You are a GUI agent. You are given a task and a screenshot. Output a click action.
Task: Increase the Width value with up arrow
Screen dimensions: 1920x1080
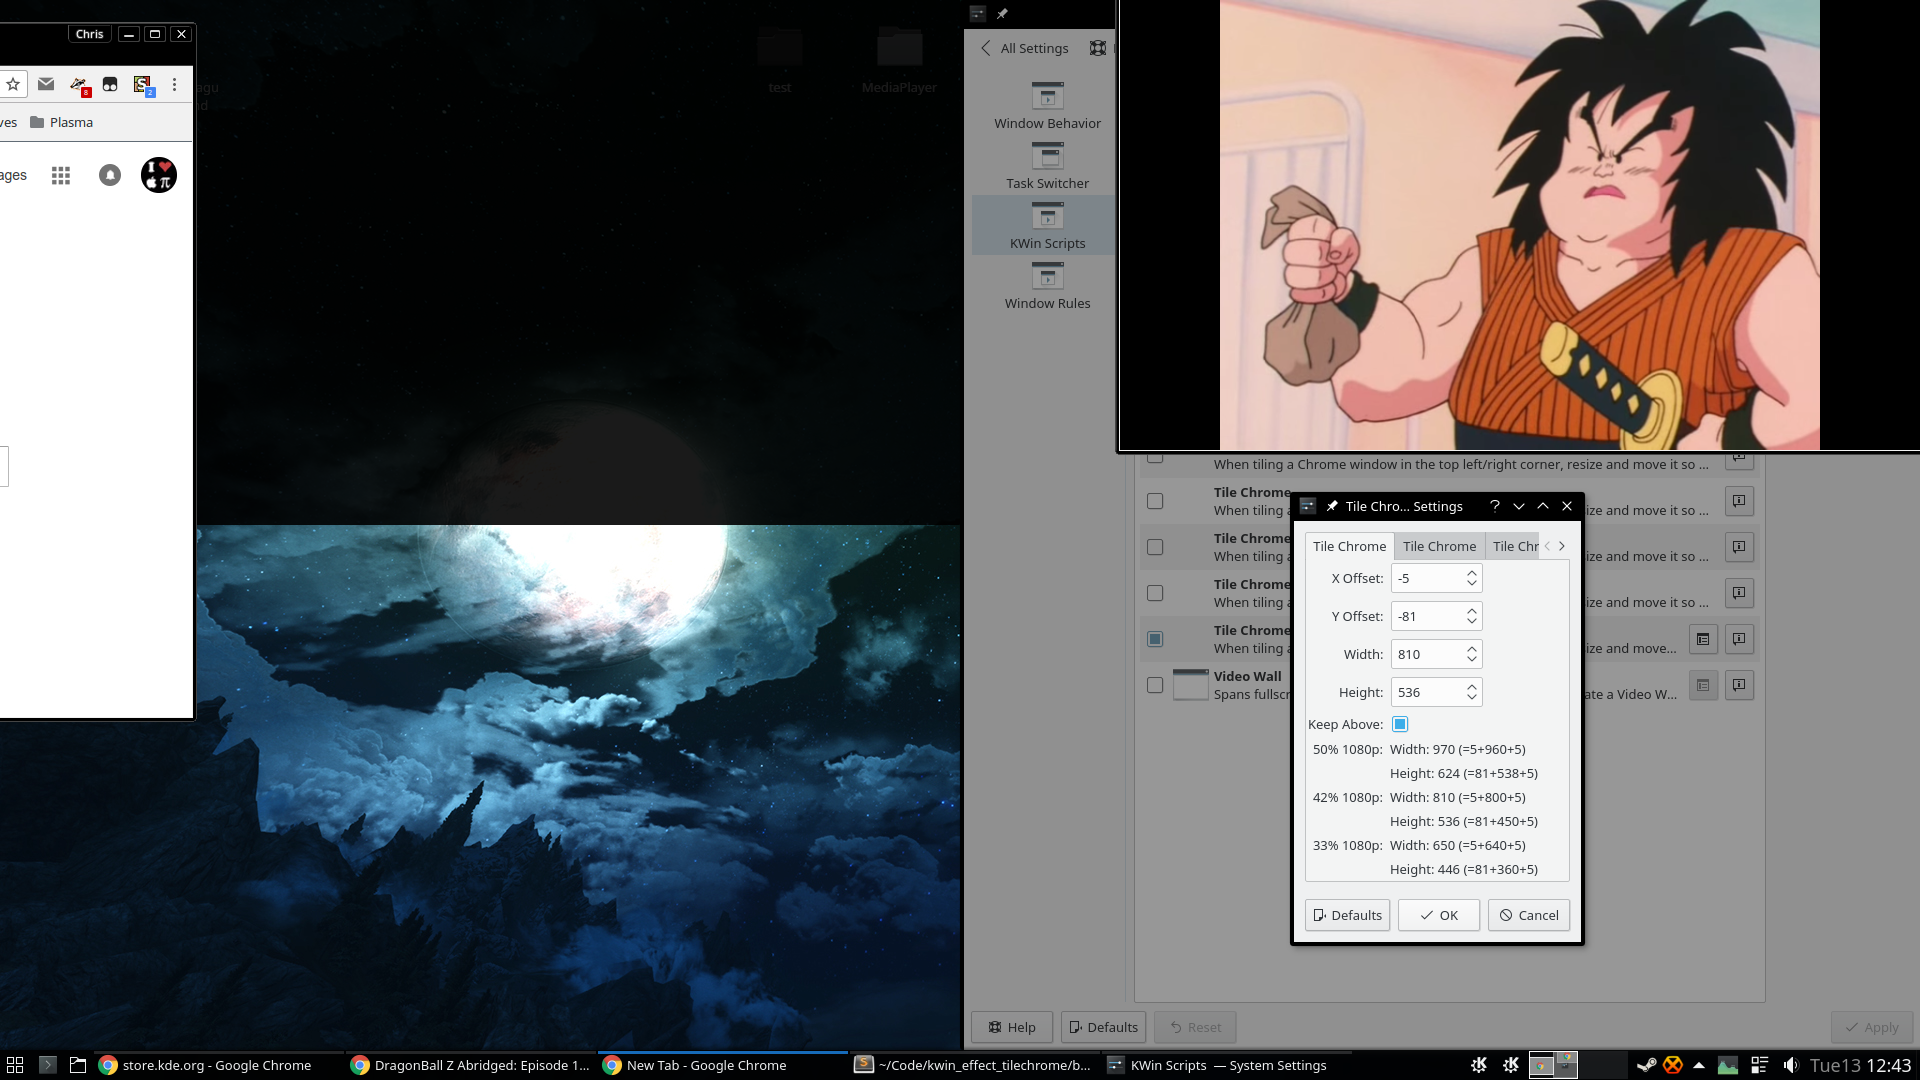click(x=1472, y=649)
